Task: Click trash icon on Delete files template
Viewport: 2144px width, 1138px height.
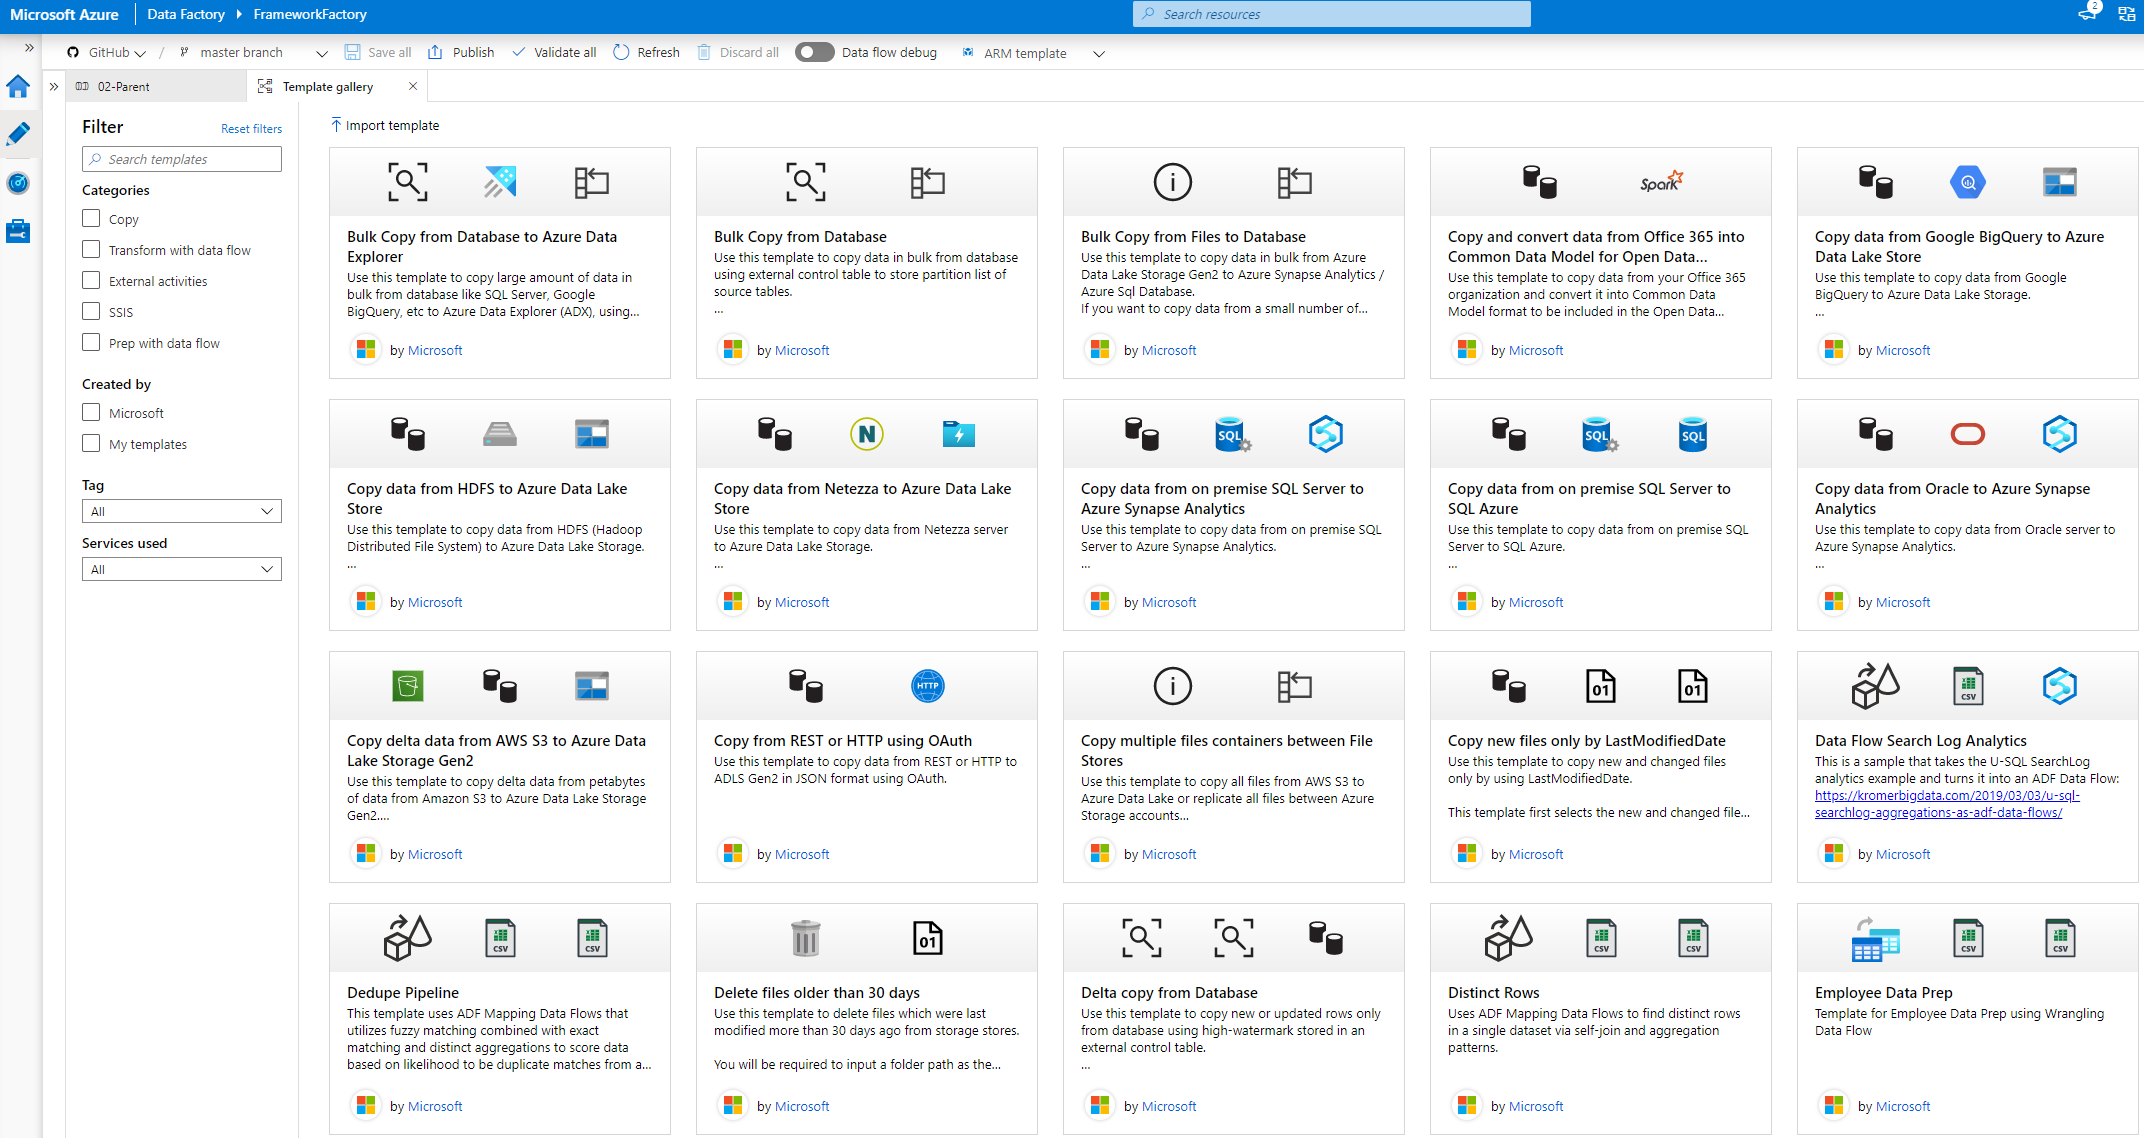Action: pyautogui.click(x=805, y=938)
